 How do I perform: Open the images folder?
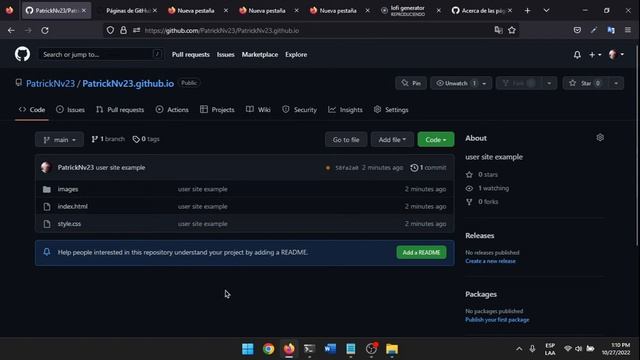coord(68,189)
